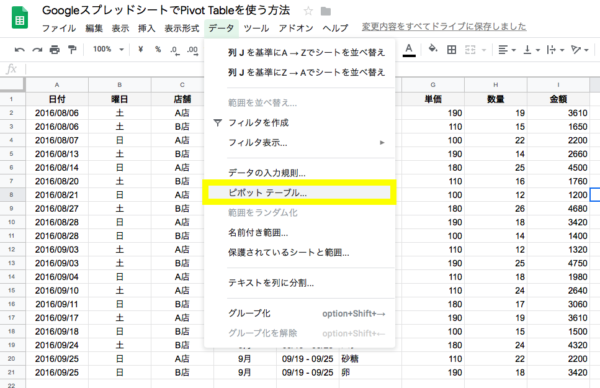Click the undo arrow icon
Viewport: 600px width, 388px height.
pos(20,50)
